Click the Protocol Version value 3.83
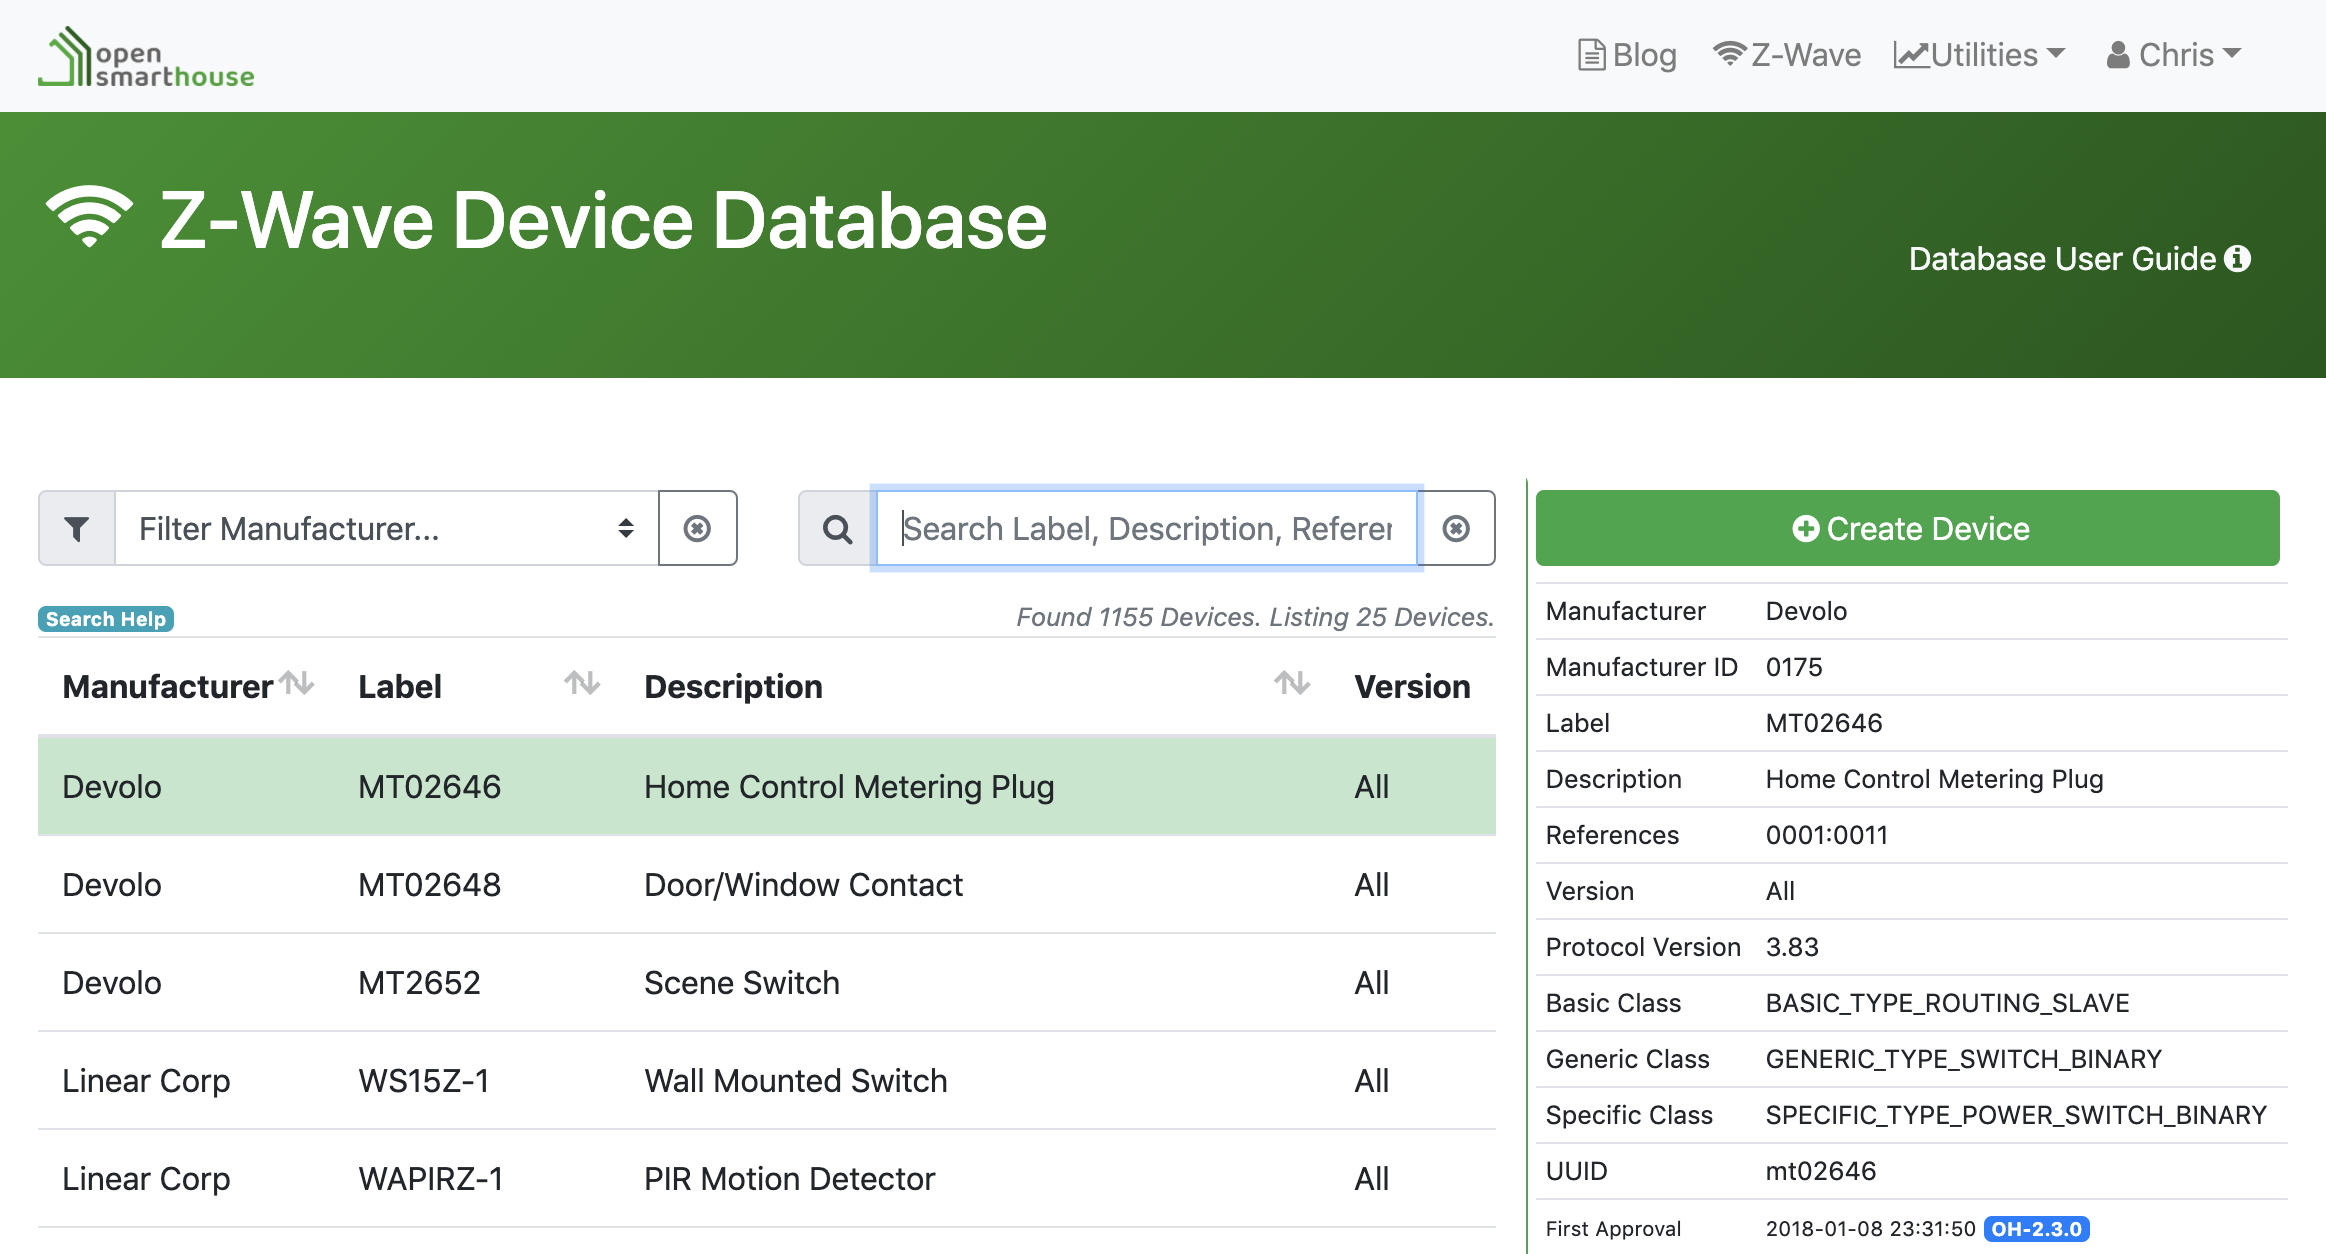This screenshot has width=2326, height=1254. click(1792, 947)
